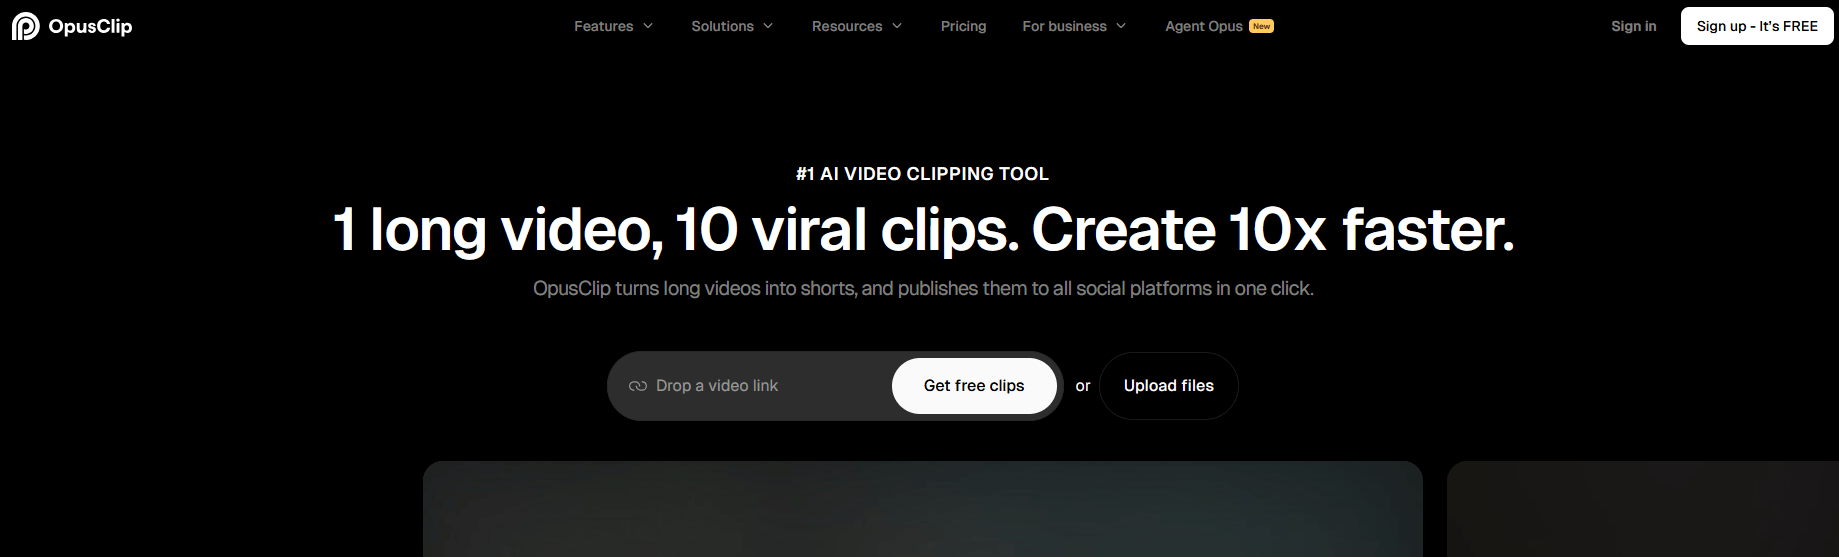Open Agent Opus page
Screen dimensions: 1839x557
click(x=1204, y=26)
